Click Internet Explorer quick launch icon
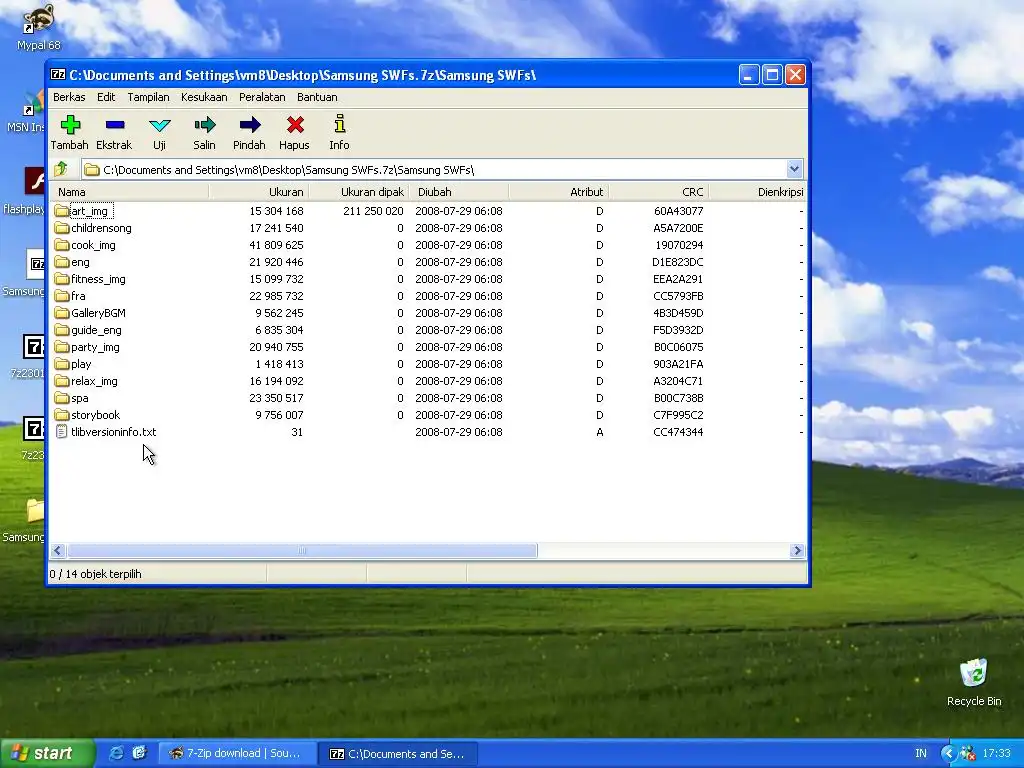This screenshot has width=1024, height=768. (116, 753)
